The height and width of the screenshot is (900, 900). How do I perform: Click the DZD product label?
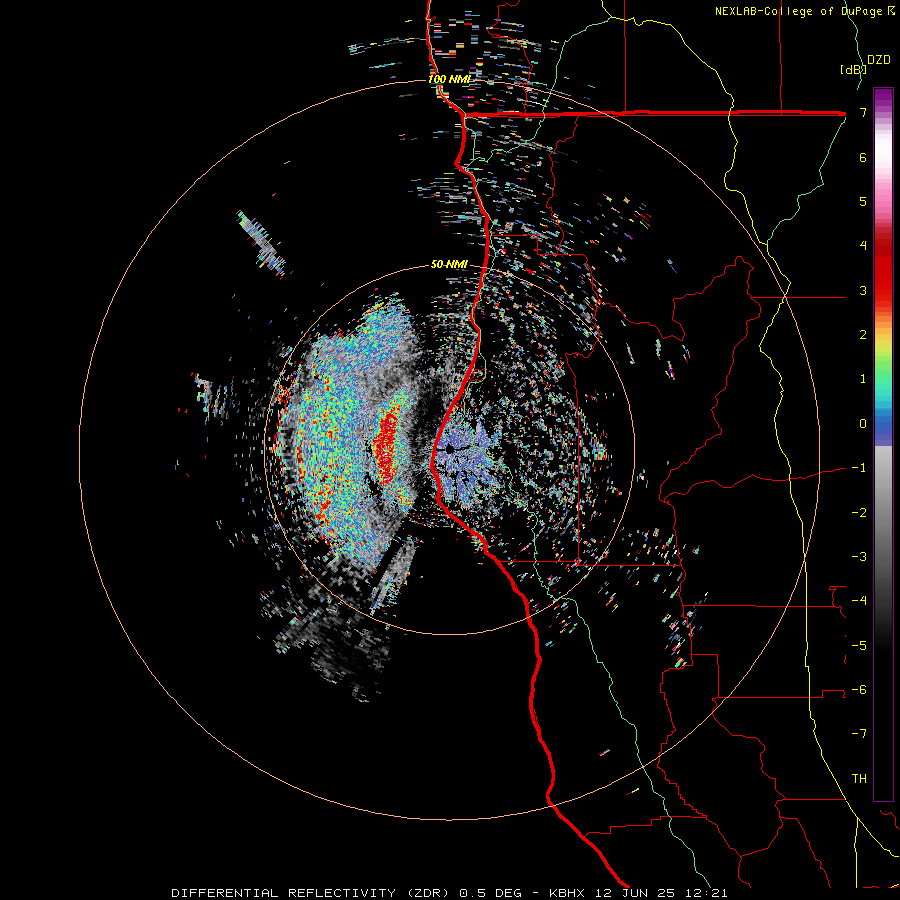click(879, 60)
